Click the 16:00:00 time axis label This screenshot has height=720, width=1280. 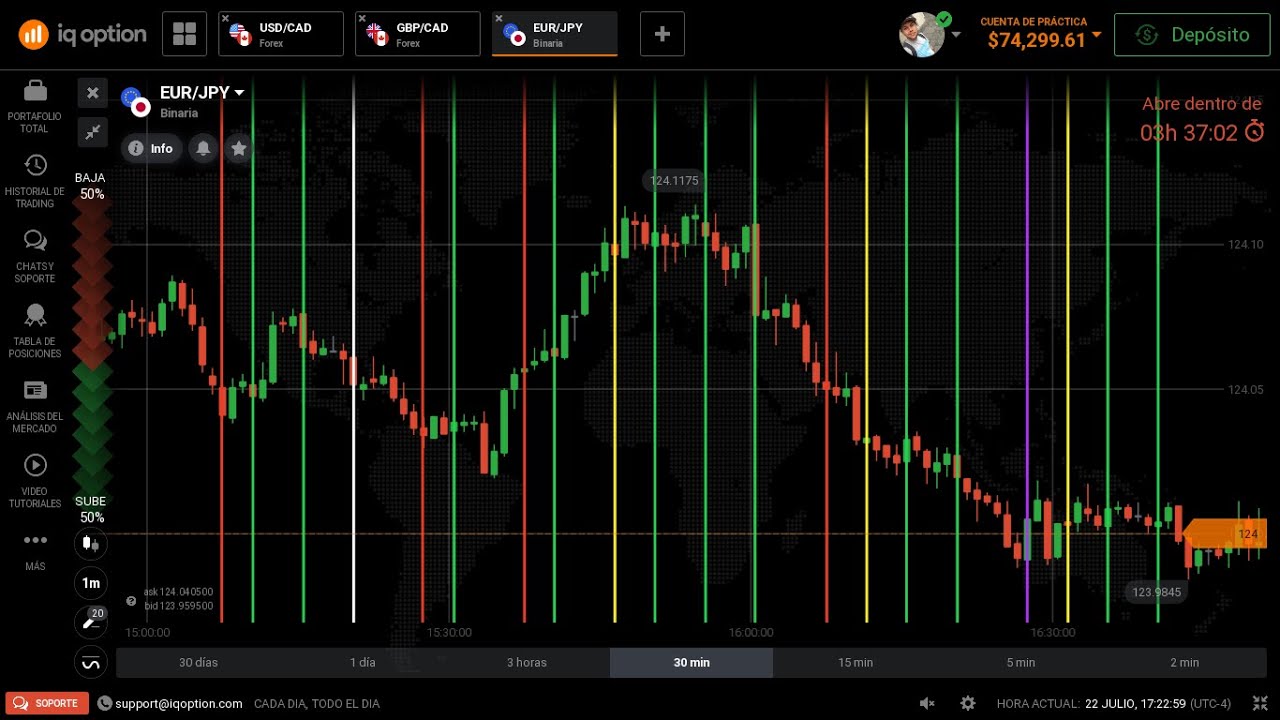tap(751, 633)
